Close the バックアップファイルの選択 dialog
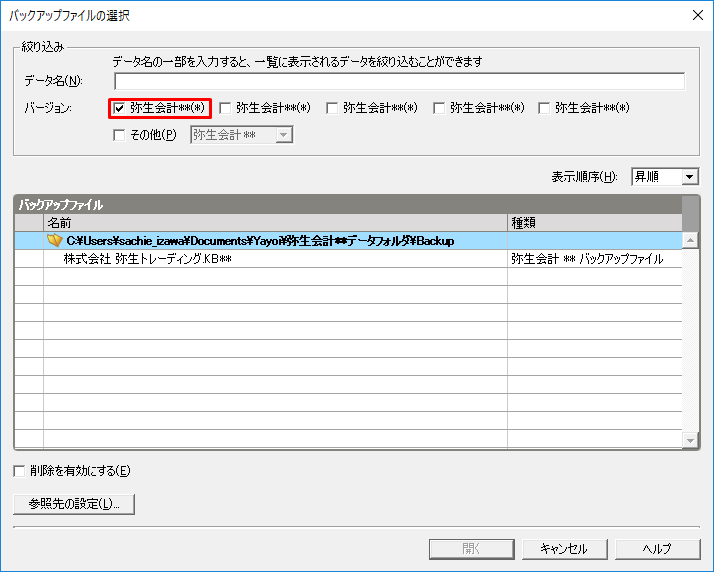This screenshot has width=714, height=572. (x=698, y=15)
